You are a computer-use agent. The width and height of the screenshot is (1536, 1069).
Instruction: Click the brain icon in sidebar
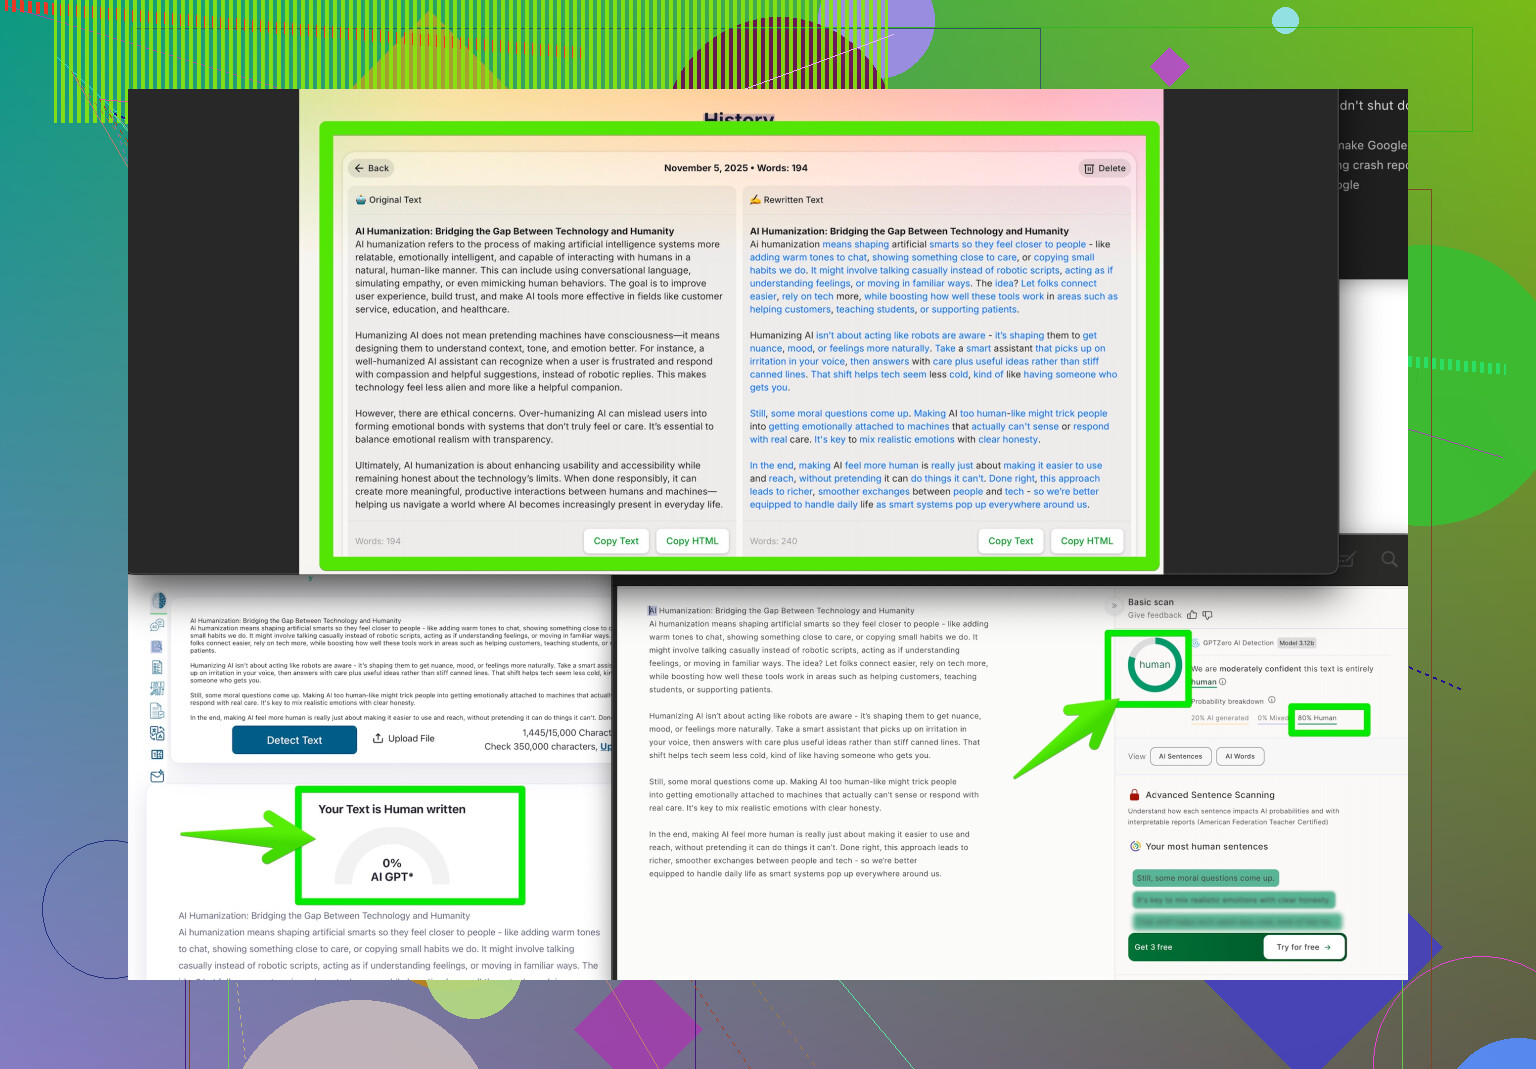pyautogui.click(x=158, y=601)
